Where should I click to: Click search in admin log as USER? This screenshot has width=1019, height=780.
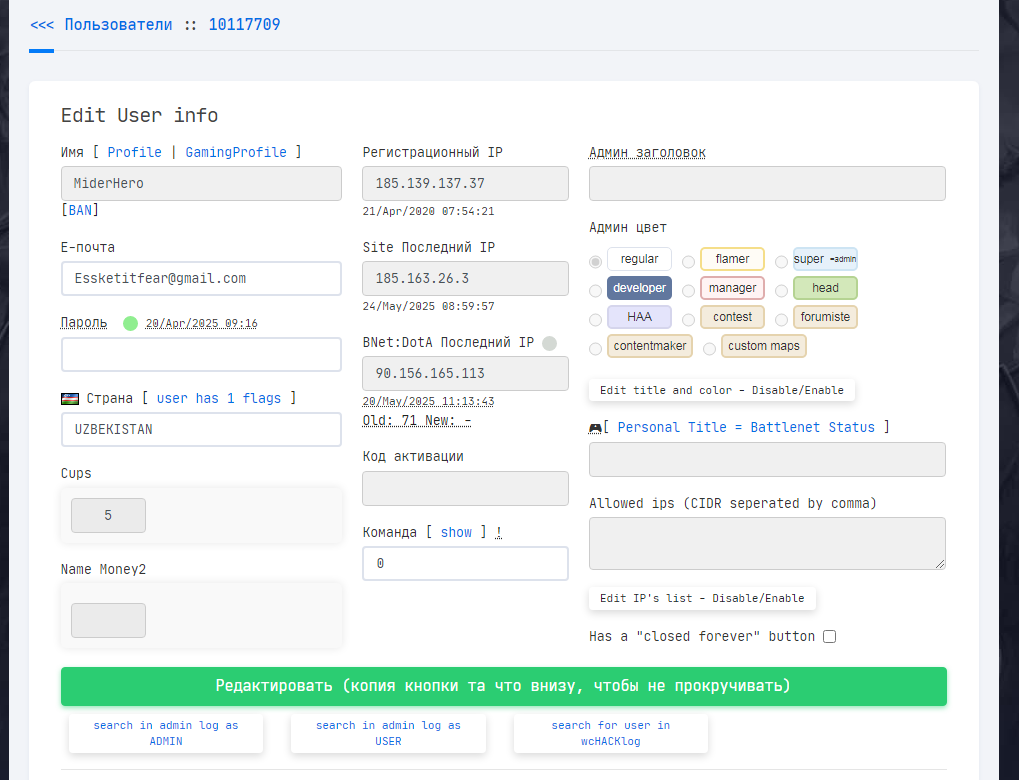pos(389,733)
